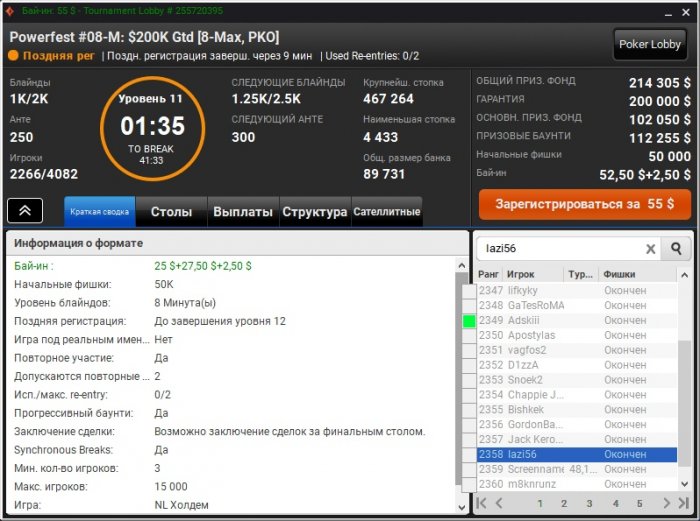
Task: Sort players by Ранг column
Action: pyautogui.click(x=489, y=274)
